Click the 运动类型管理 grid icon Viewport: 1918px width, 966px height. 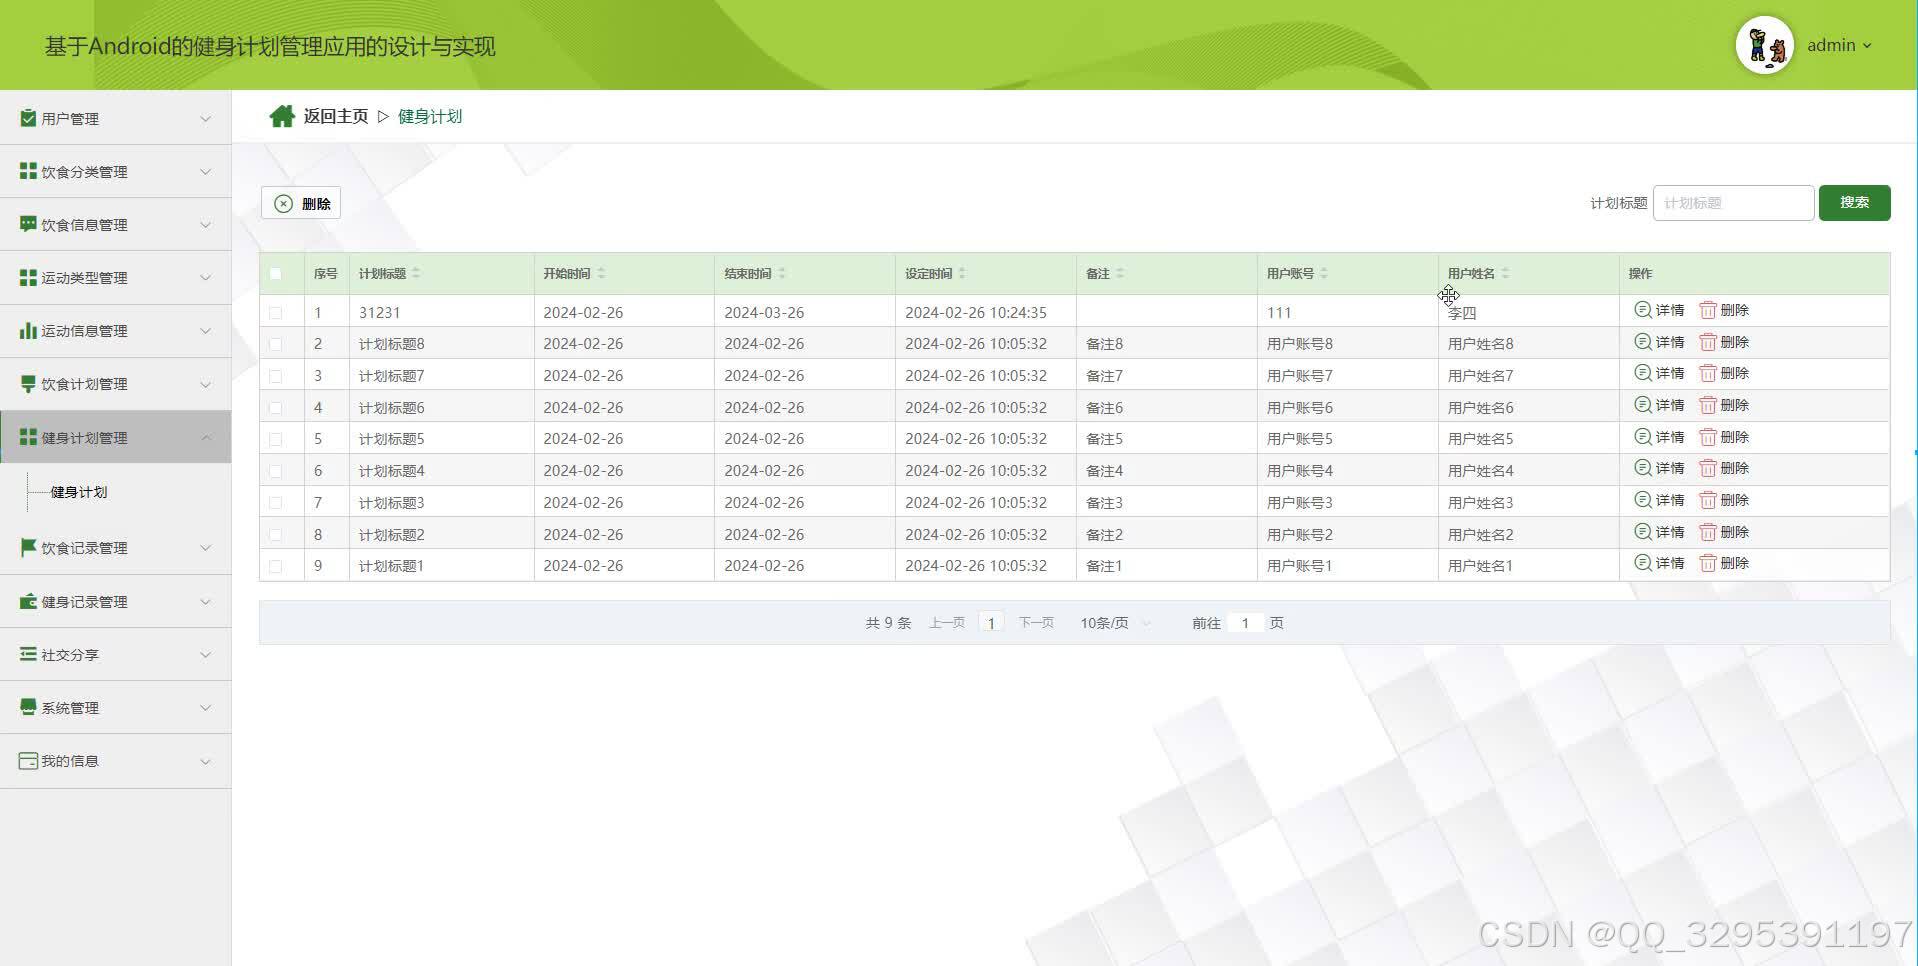(x=28, y=277)
